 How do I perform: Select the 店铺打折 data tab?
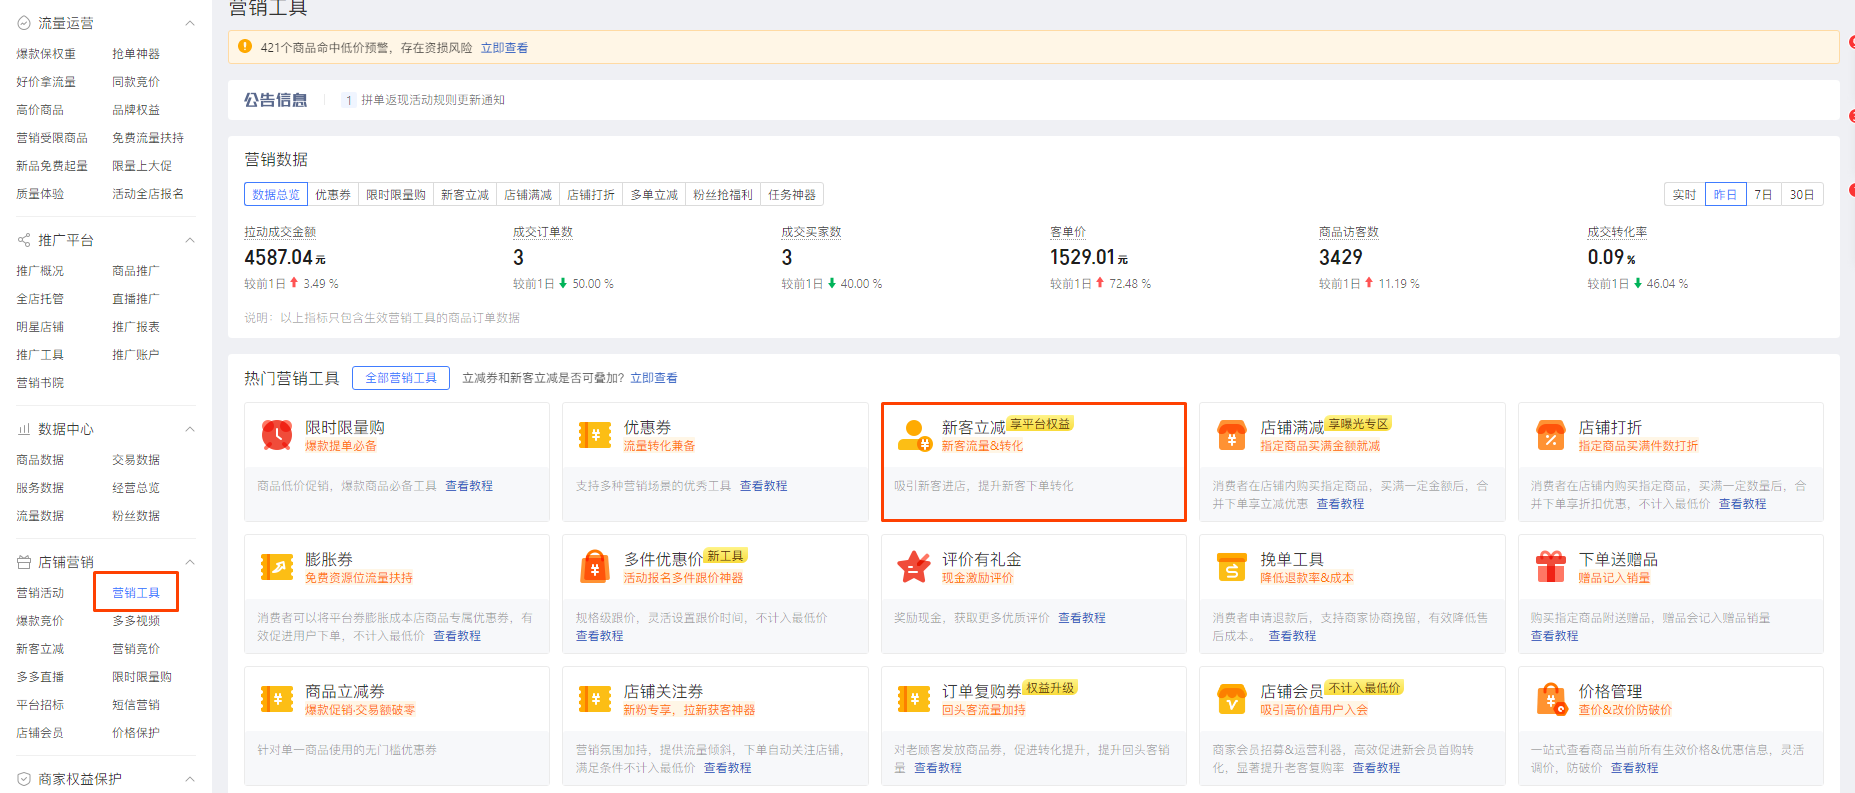click(x=591, y=195)
